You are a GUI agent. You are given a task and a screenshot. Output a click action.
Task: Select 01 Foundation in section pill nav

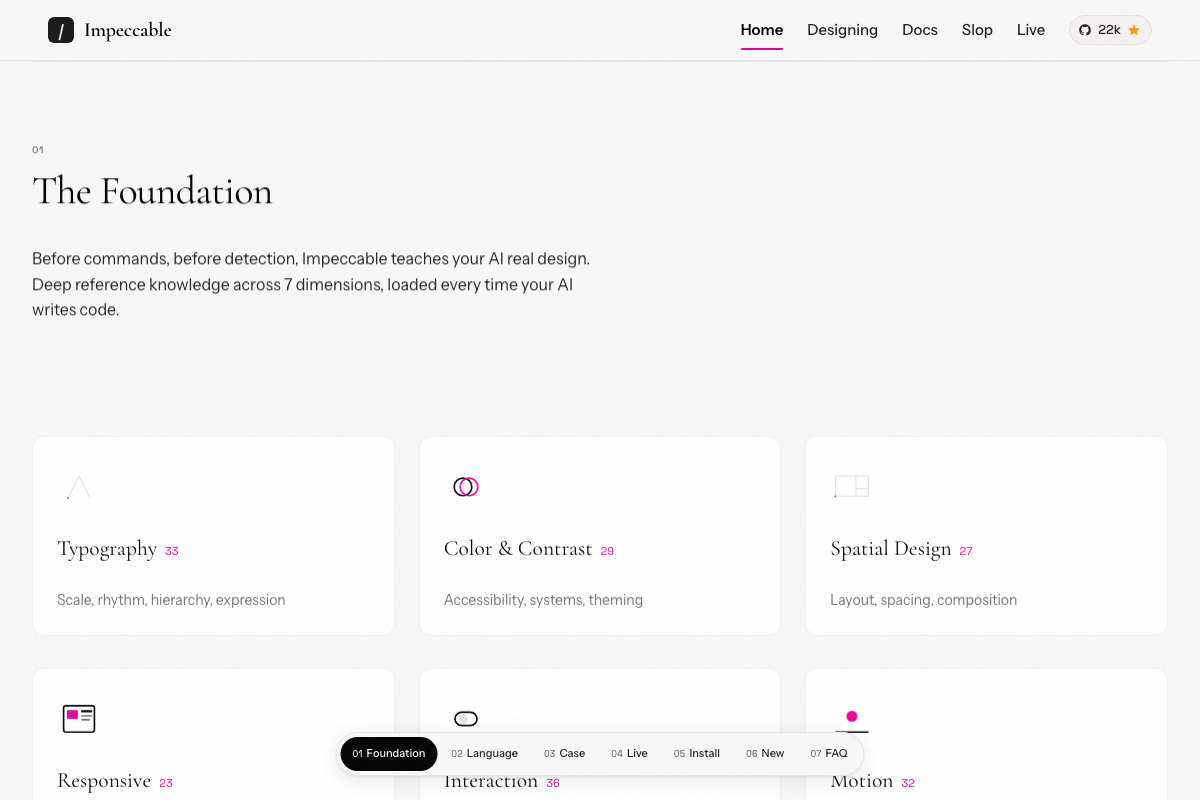(389, 754)
